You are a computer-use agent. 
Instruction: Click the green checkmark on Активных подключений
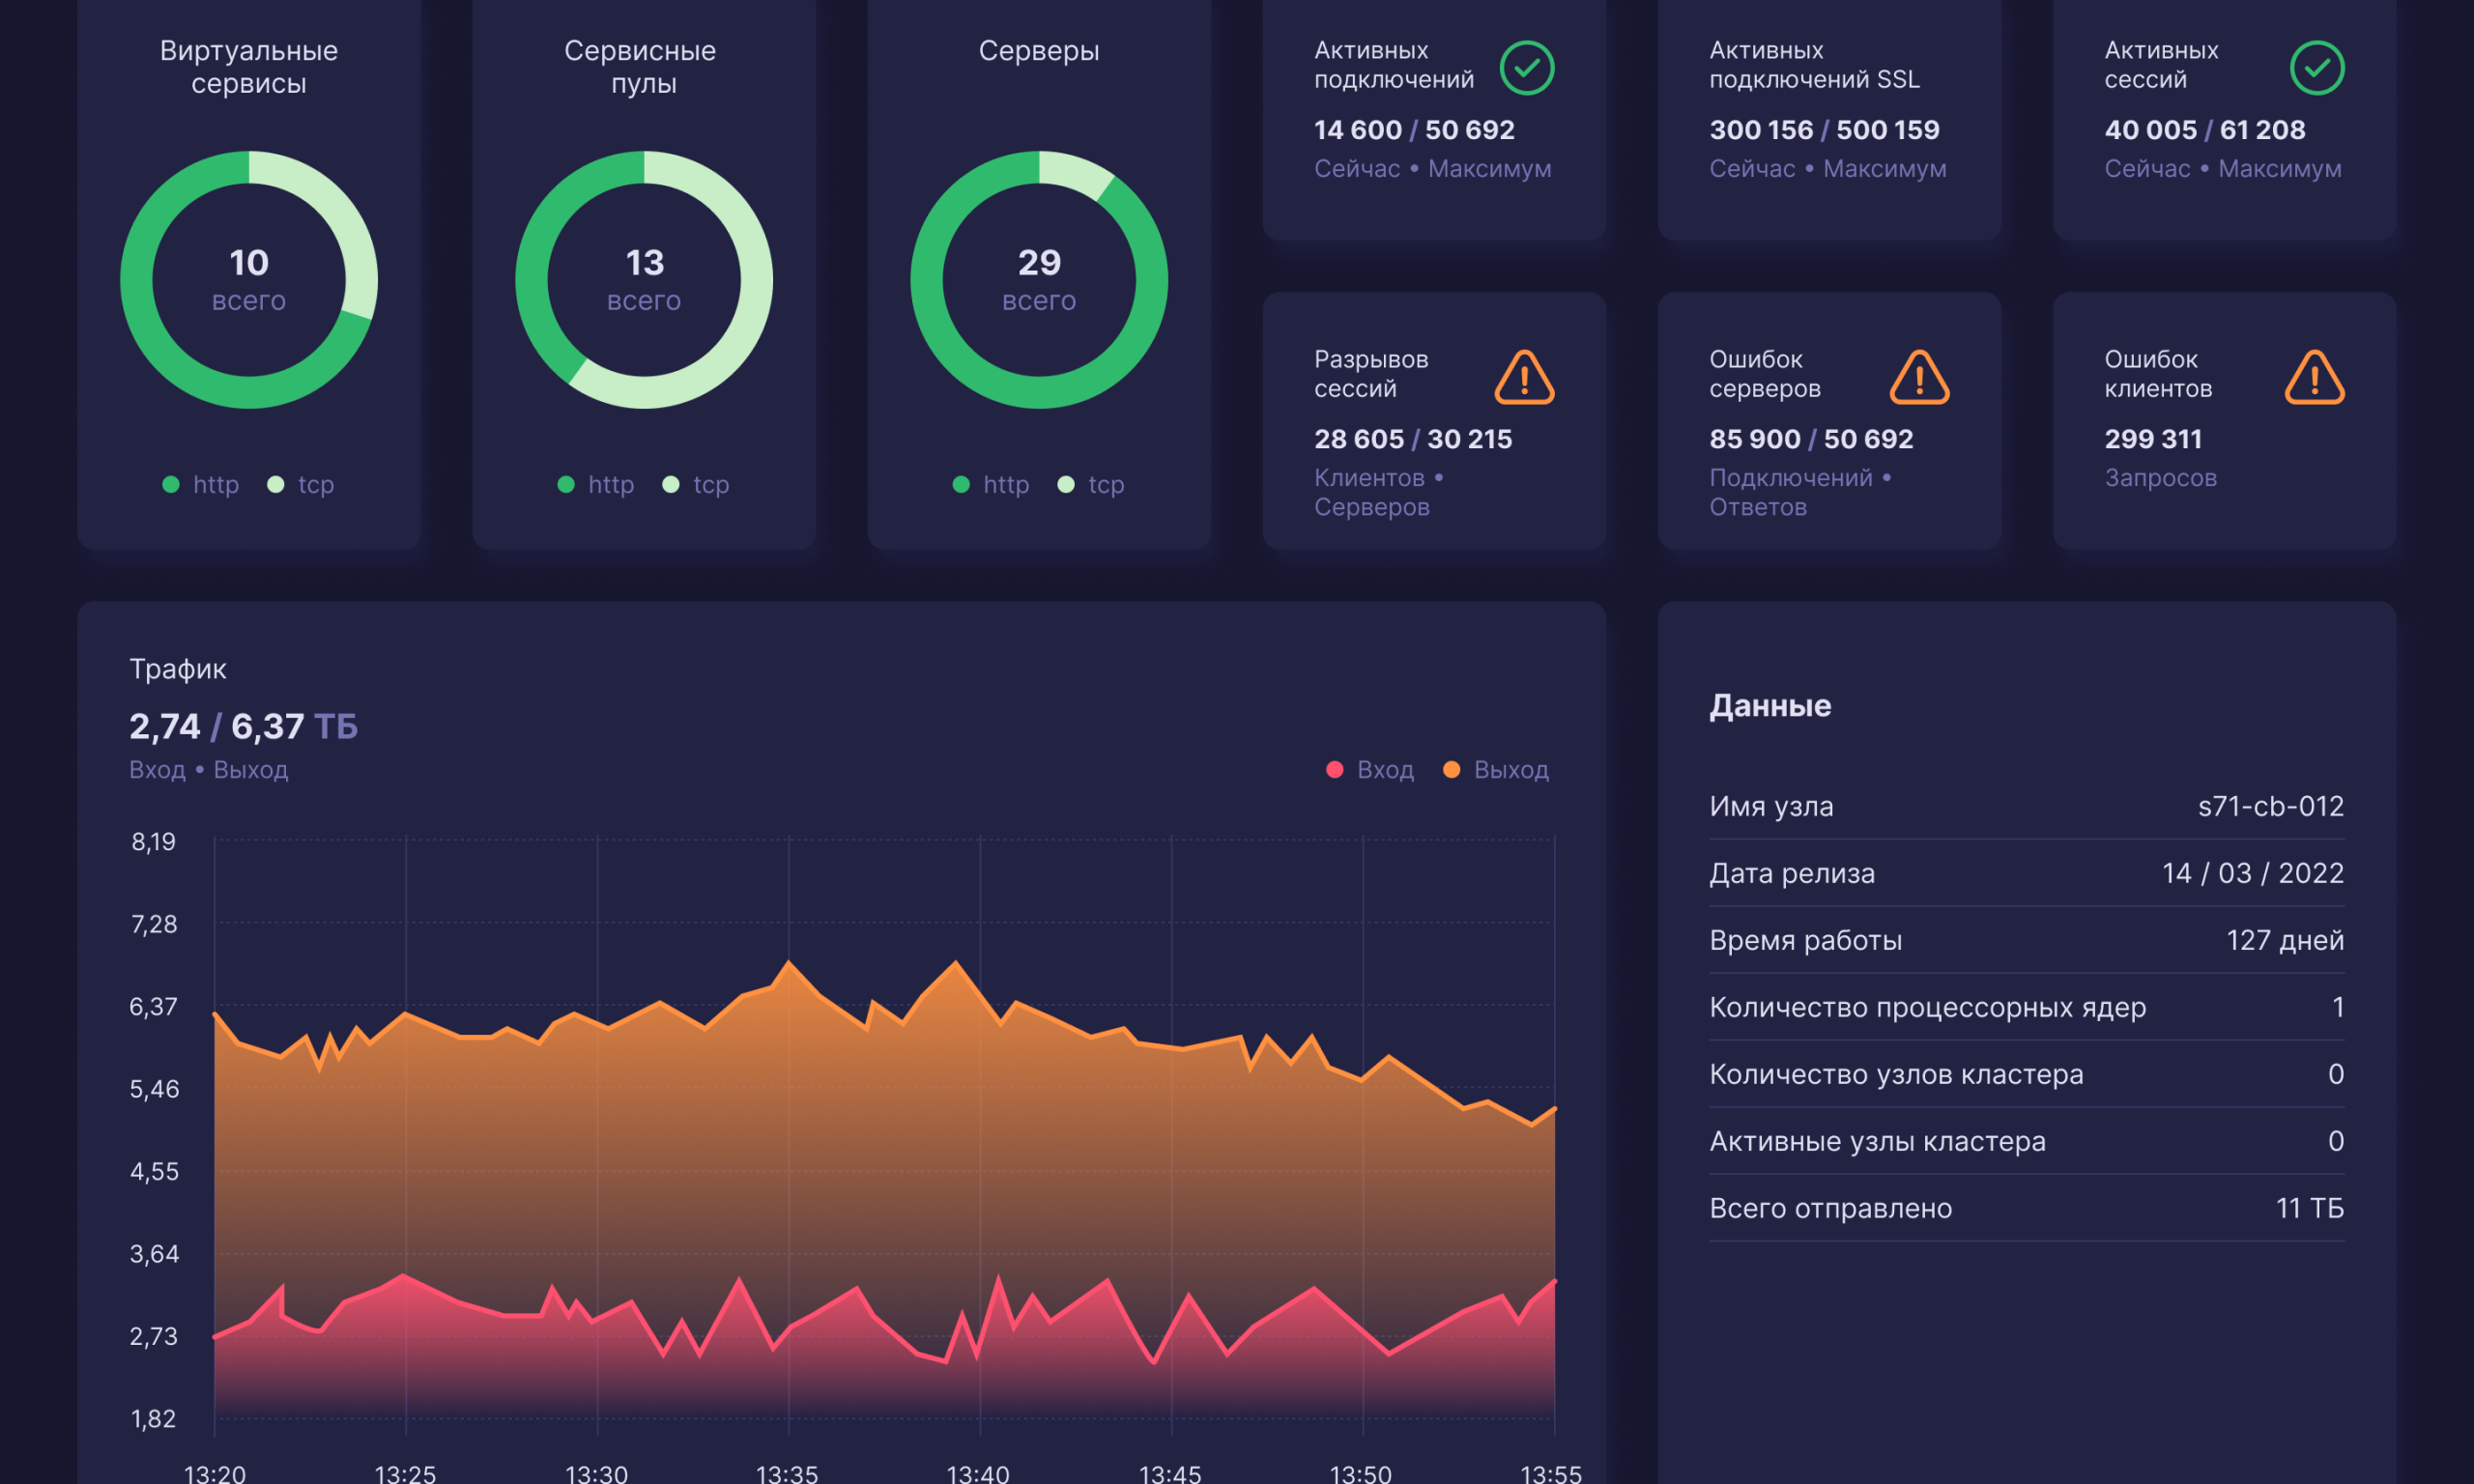[x=1526, y=68]
